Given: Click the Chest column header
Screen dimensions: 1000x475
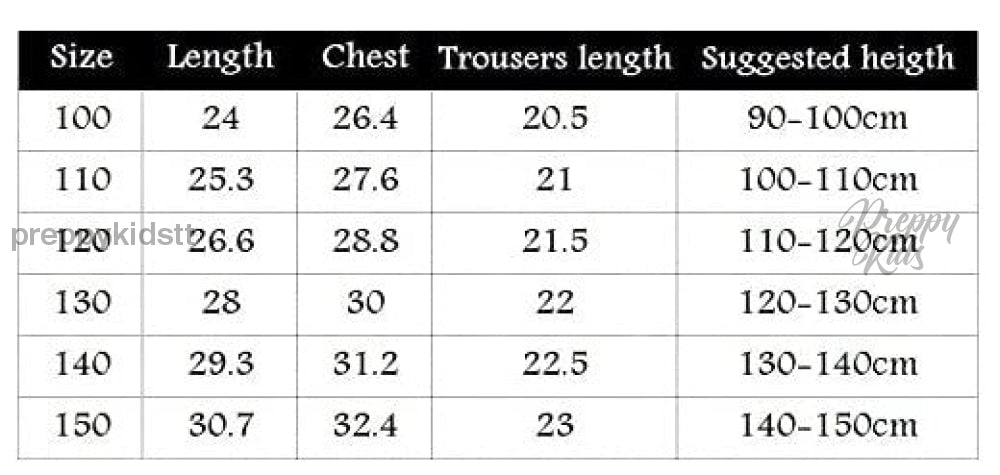Looking at the screenshot, I should (365, 57).
